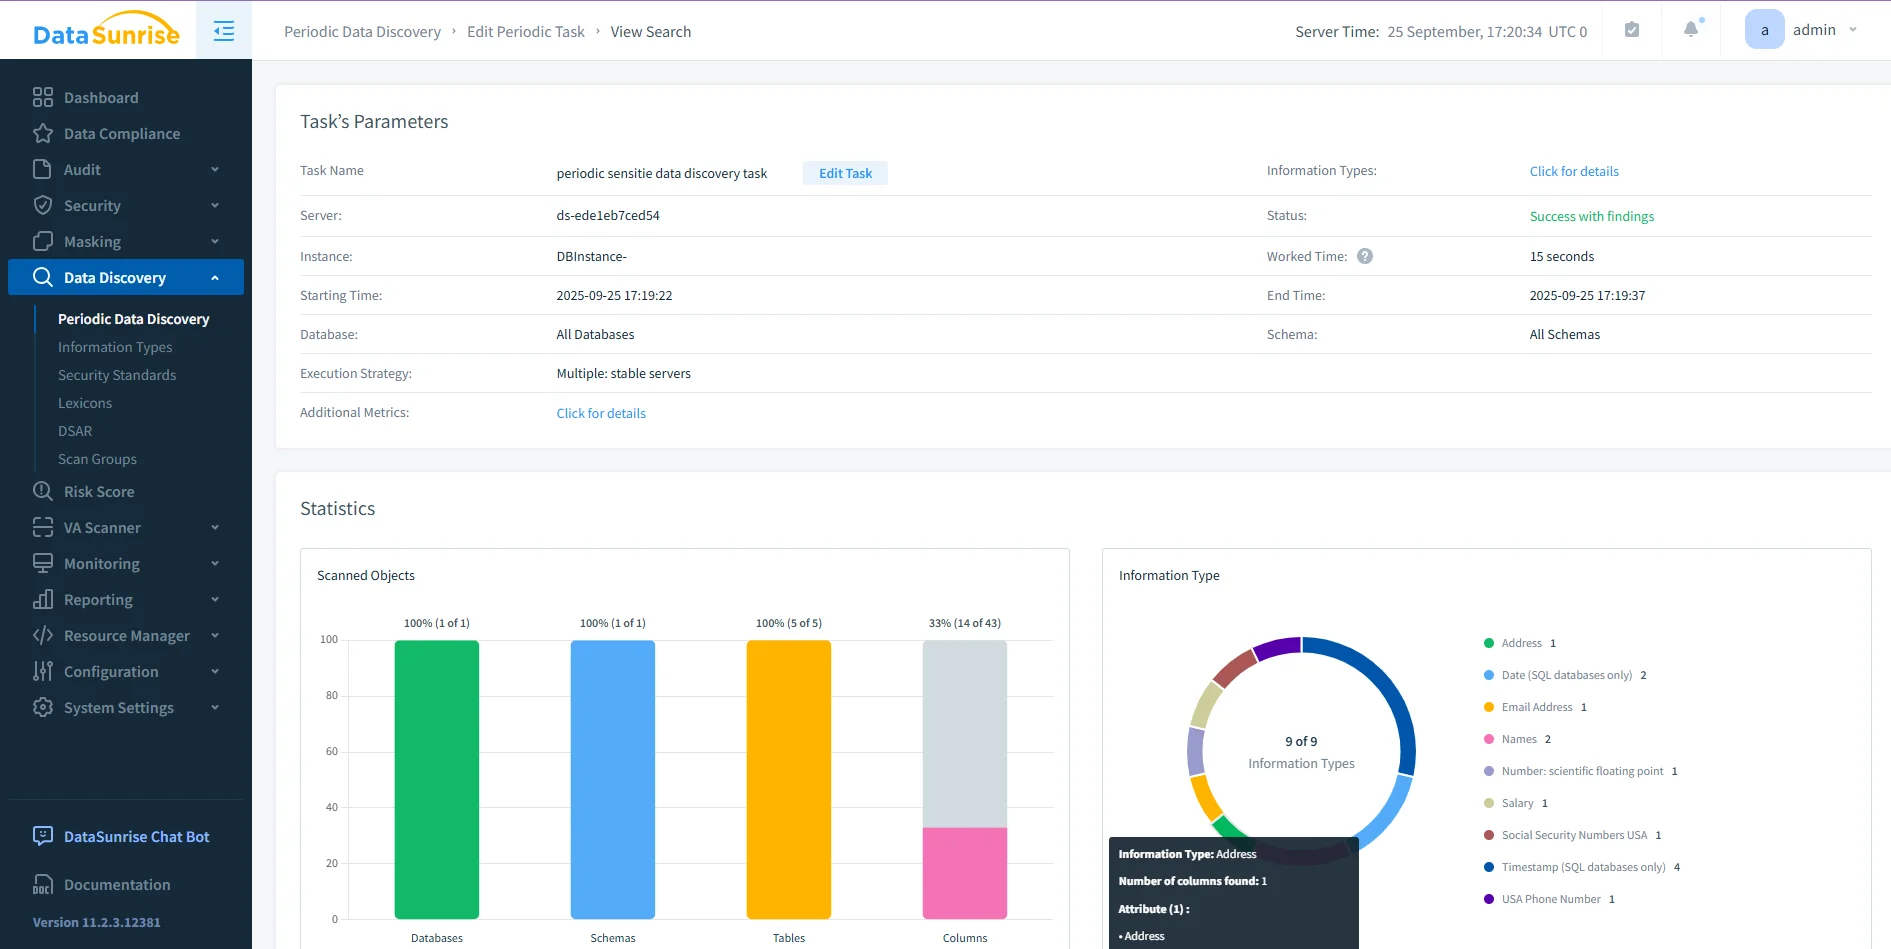Screen dimensions: 1891x949
Task: Click the Edit Task button
Action: pyautogui.click(x=844, y=173)
